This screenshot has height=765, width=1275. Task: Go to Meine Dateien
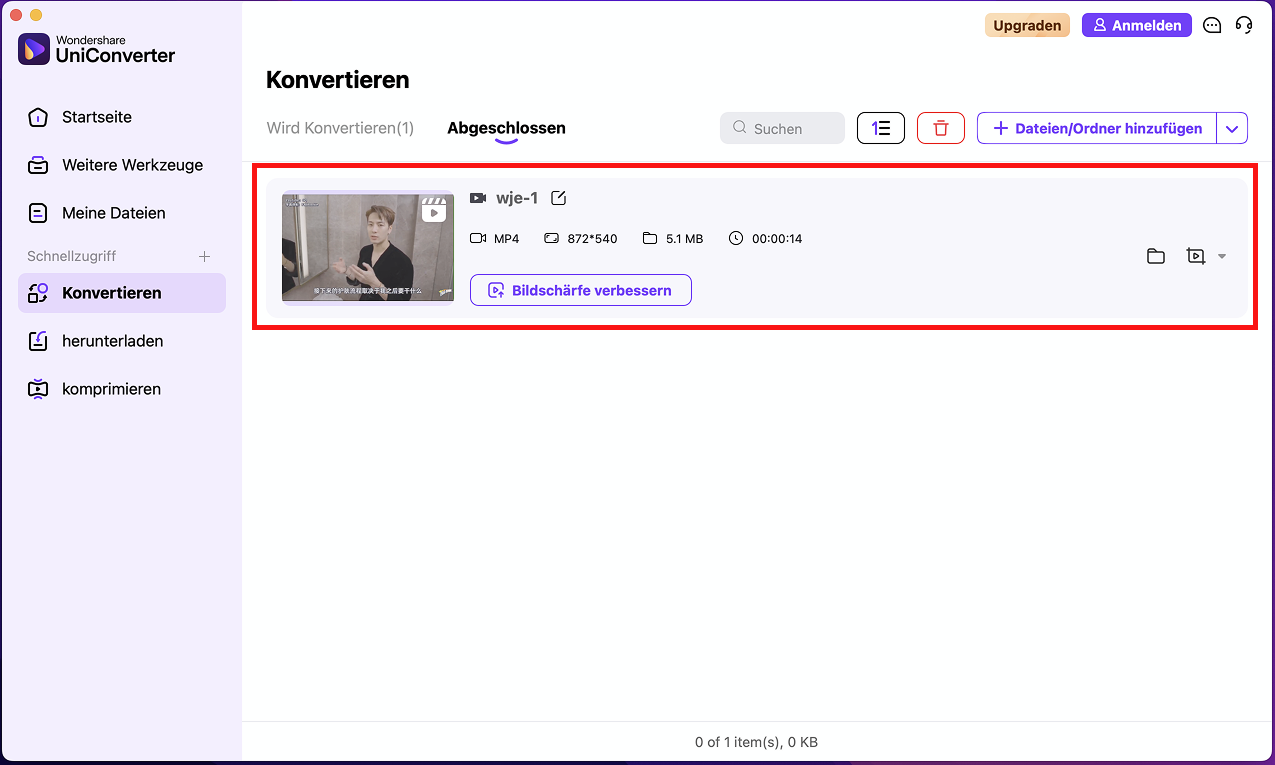coord(122,213)
